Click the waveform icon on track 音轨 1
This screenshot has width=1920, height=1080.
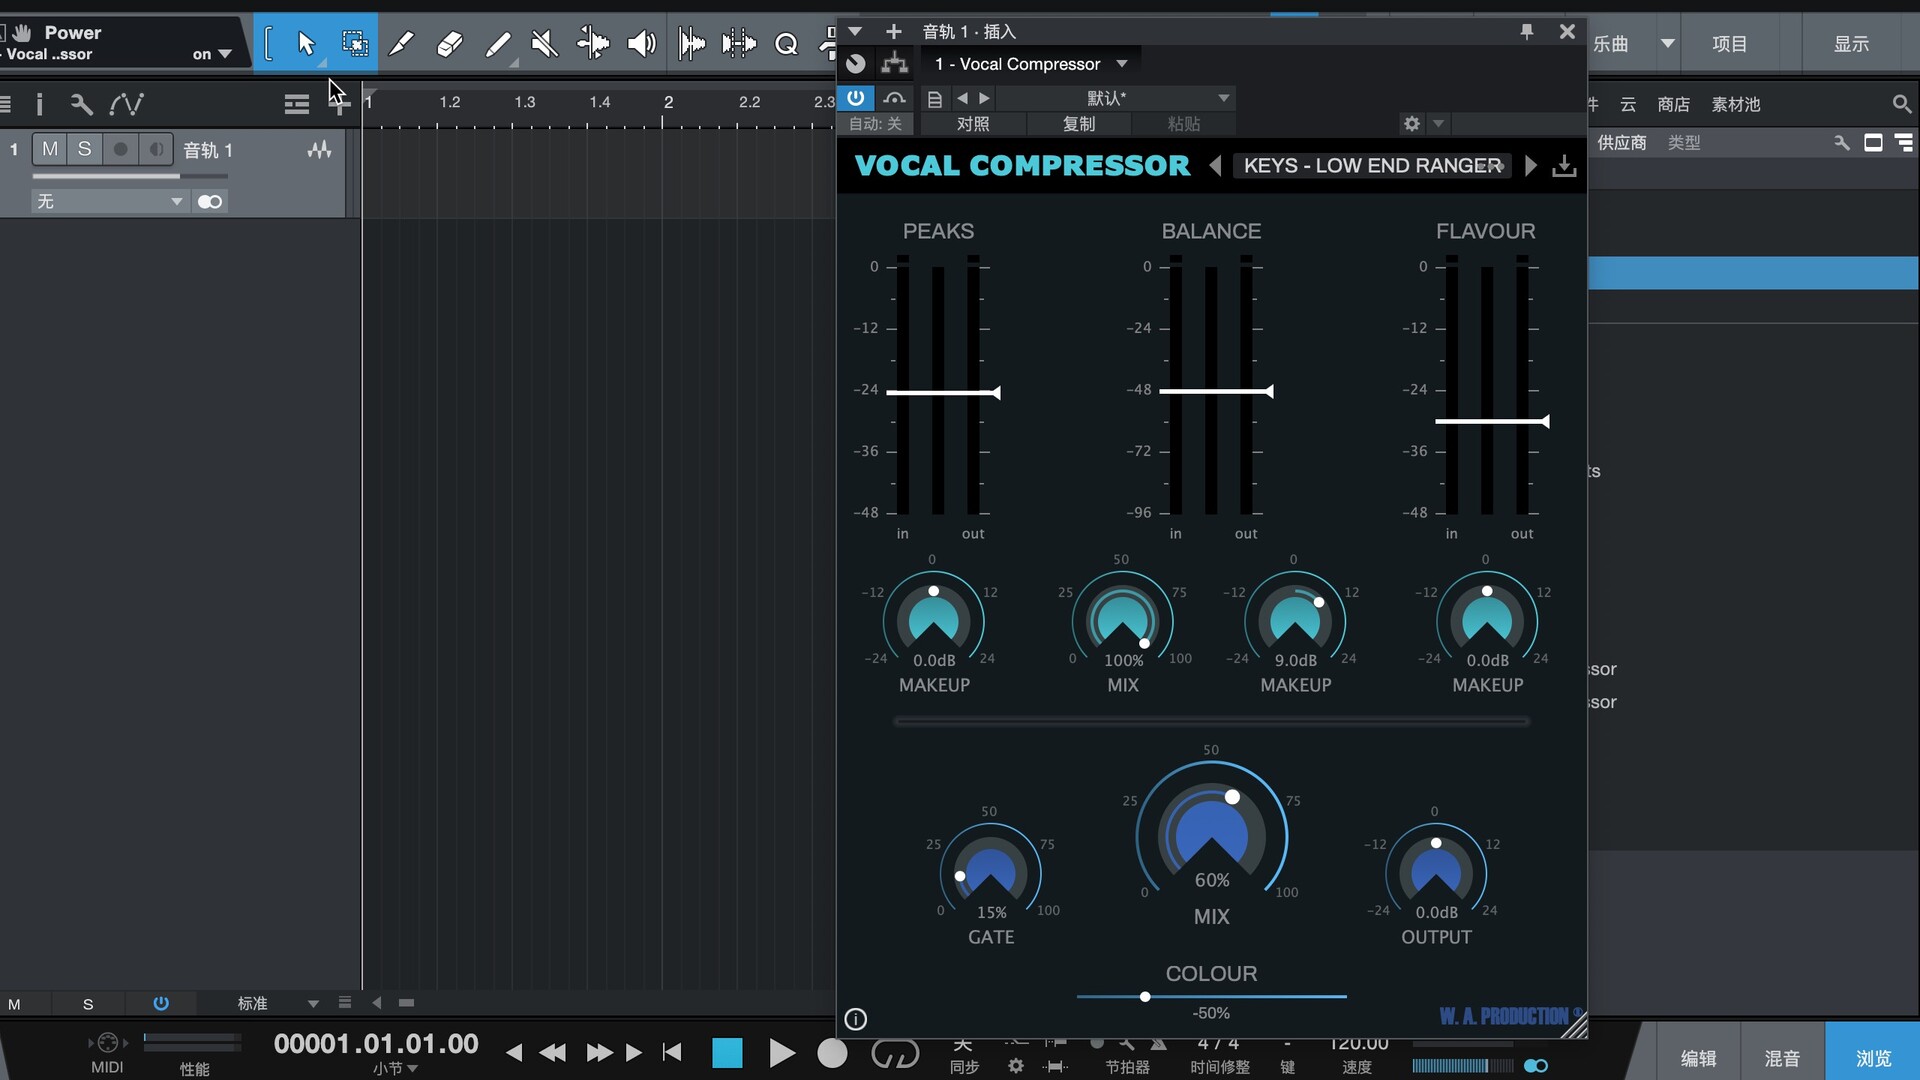tap(319, 150)
